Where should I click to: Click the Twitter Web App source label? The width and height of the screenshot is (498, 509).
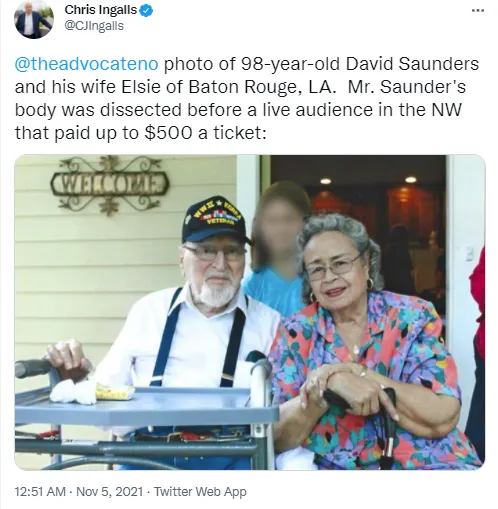(200, 491)
